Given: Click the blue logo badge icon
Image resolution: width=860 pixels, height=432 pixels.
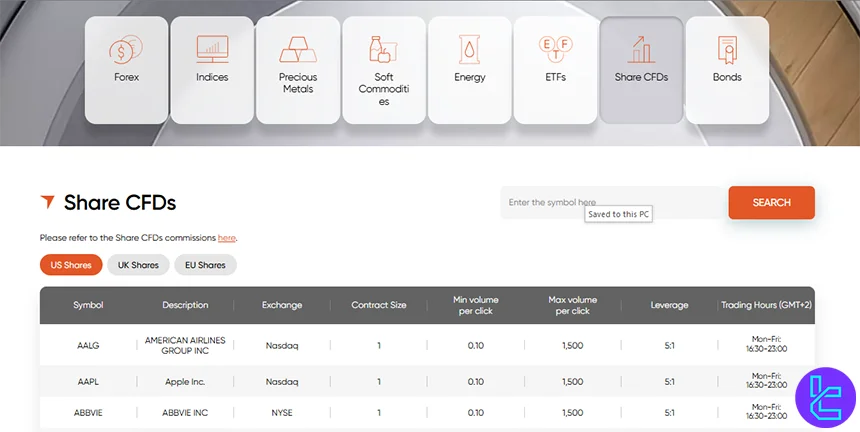Looking at the screenshot, I should click(x=825, y=397).
